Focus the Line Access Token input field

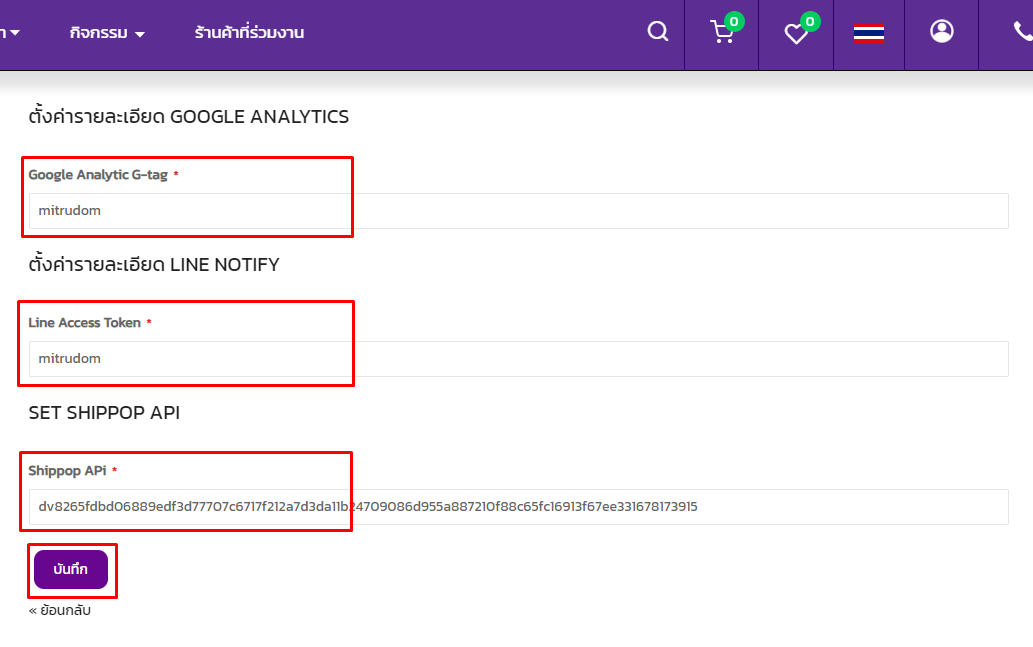(x=518, y=359)
